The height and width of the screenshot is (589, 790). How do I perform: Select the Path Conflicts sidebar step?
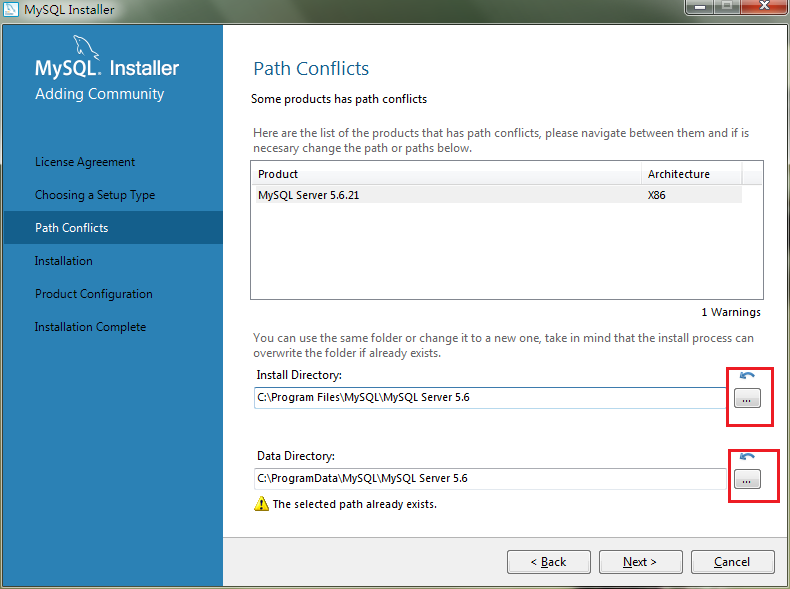[x=72, y=228]
